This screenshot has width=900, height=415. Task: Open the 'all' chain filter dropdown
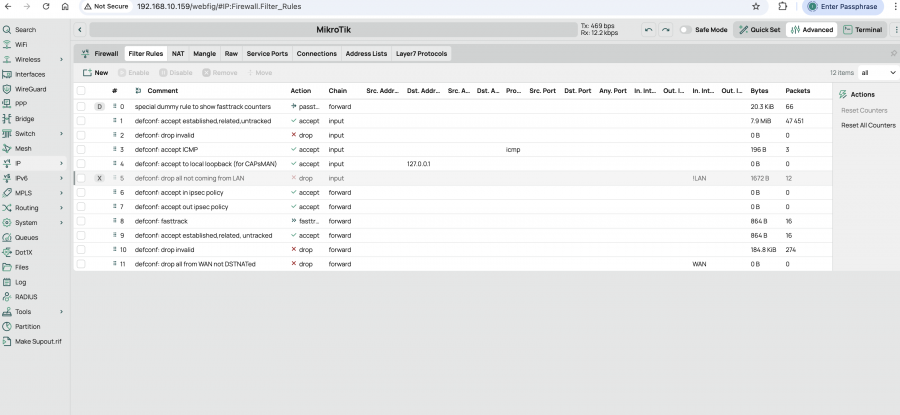[876, 73]
